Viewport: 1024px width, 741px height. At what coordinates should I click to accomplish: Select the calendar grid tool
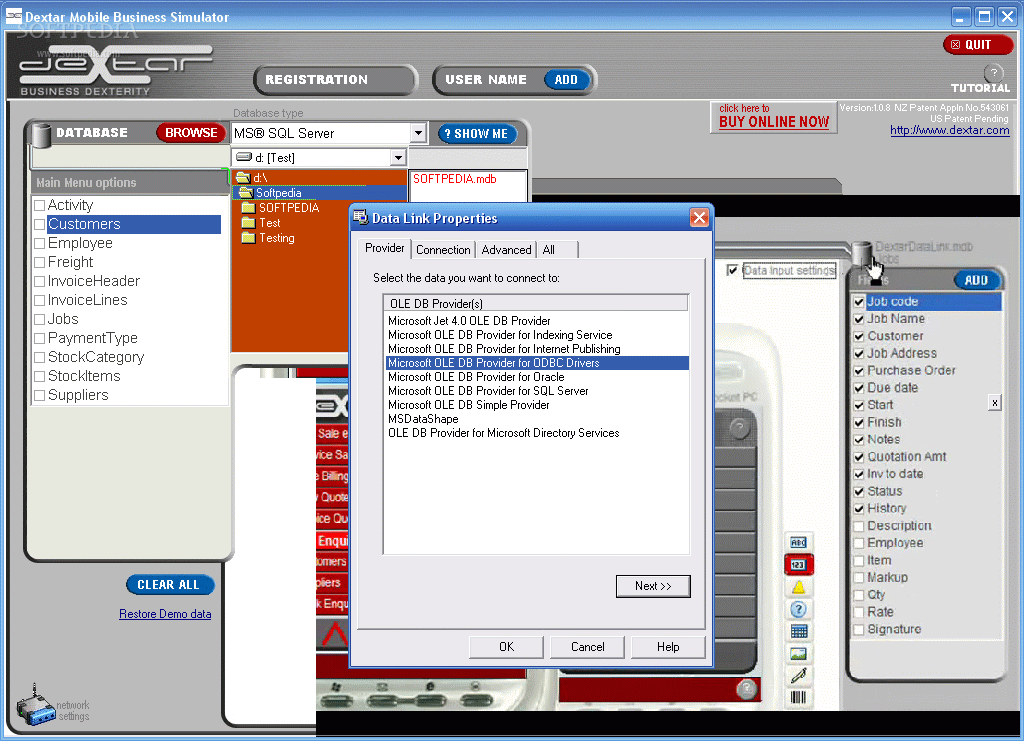click(798, 631)
